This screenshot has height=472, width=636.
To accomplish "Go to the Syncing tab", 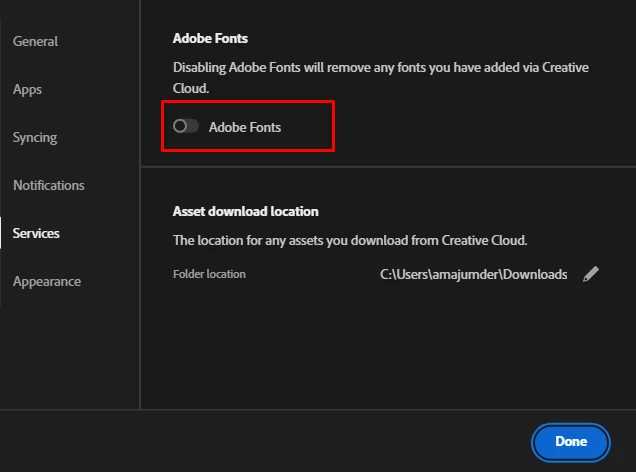I will point(35,137).
